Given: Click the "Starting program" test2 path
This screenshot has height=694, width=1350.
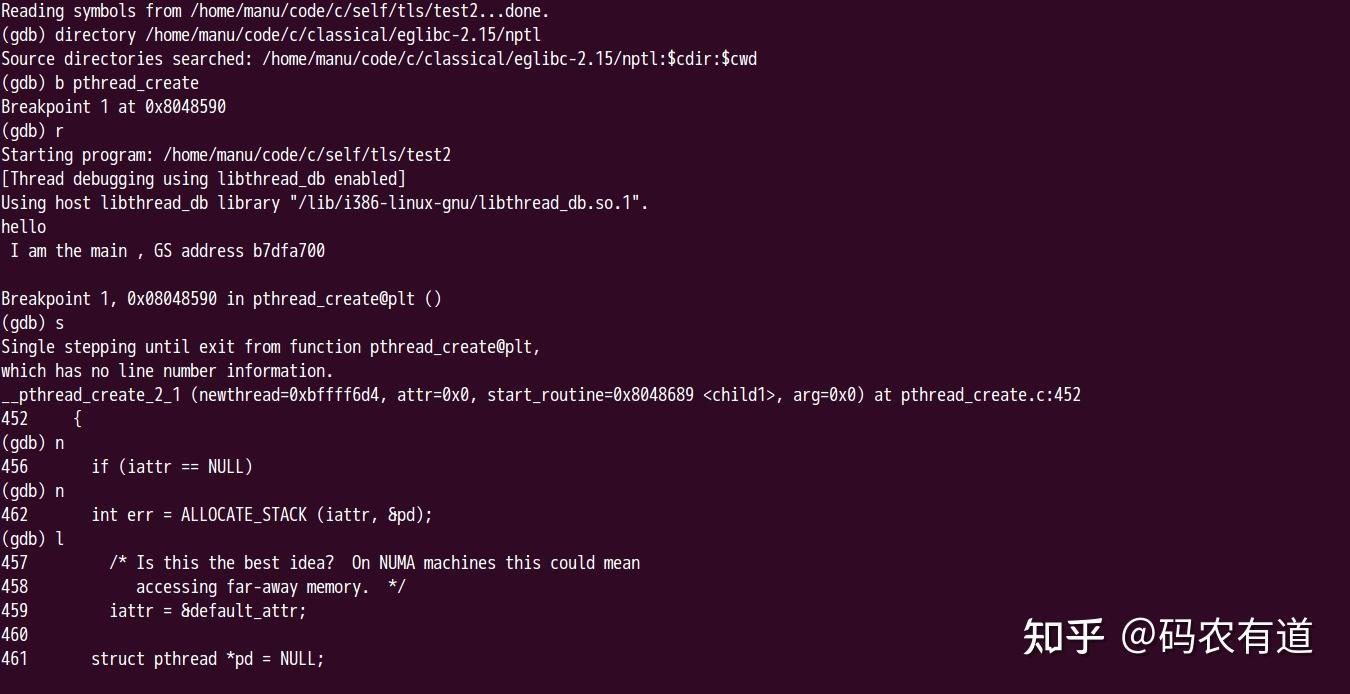Looking at the screenshot, I should click(x=306, y=155).
